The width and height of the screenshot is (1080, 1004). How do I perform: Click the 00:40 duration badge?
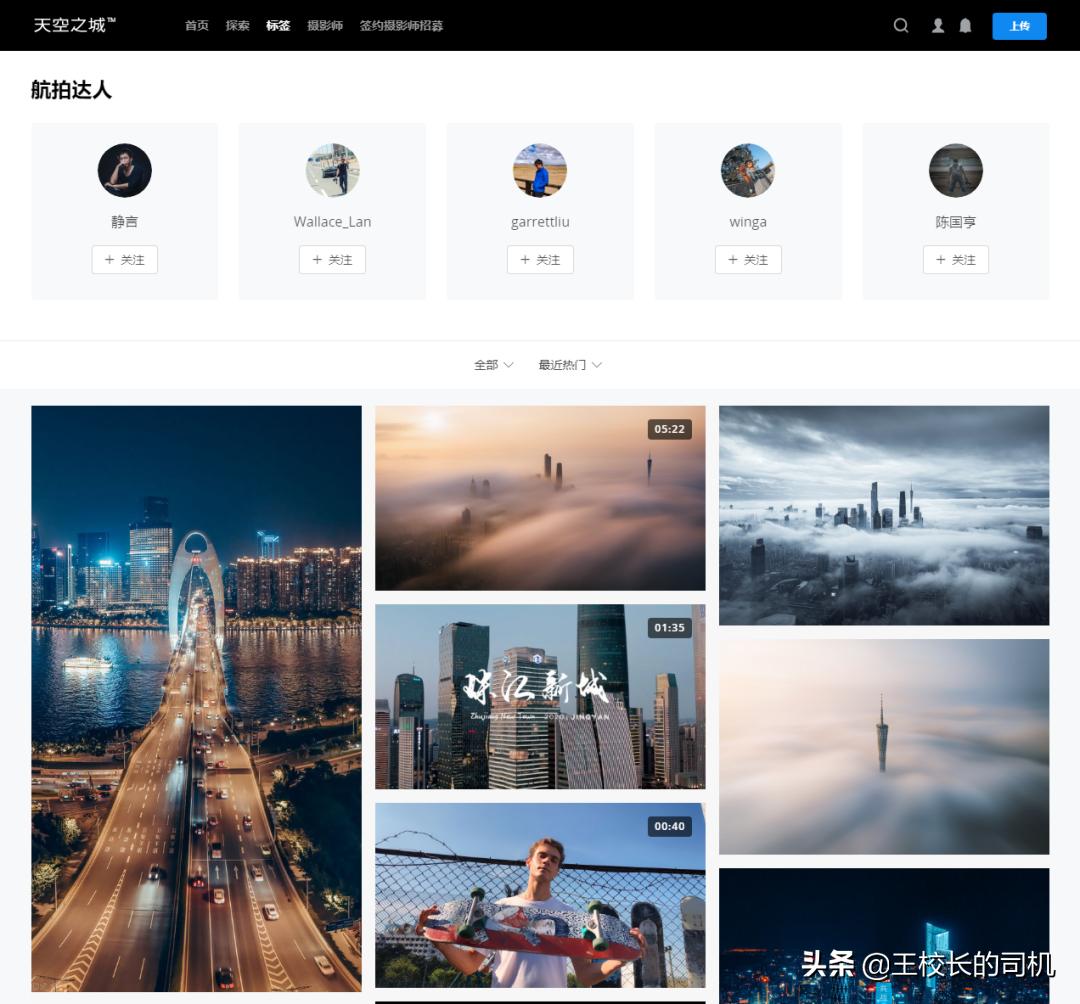click(669, 826)
